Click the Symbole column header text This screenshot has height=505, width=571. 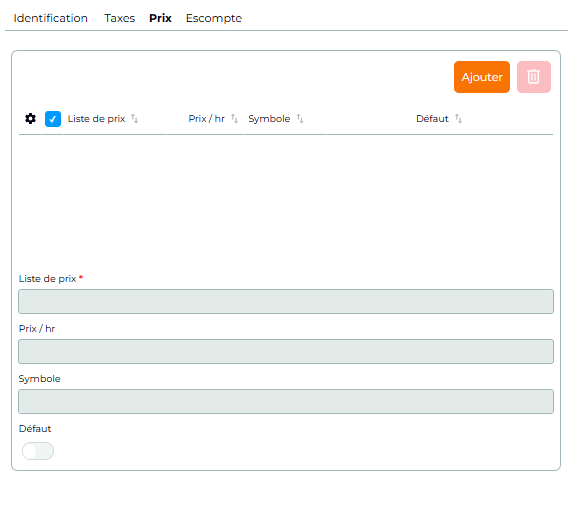[x=269, y=119]
